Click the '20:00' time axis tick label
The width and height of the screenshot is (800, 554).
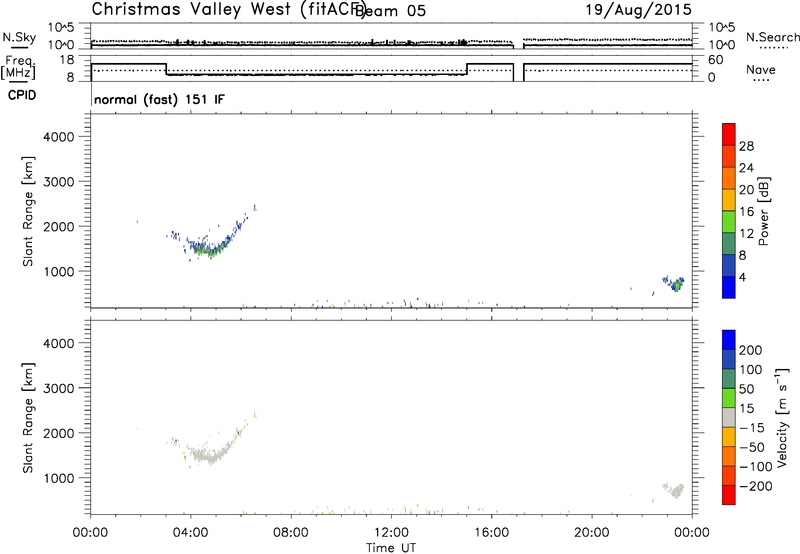592,533
